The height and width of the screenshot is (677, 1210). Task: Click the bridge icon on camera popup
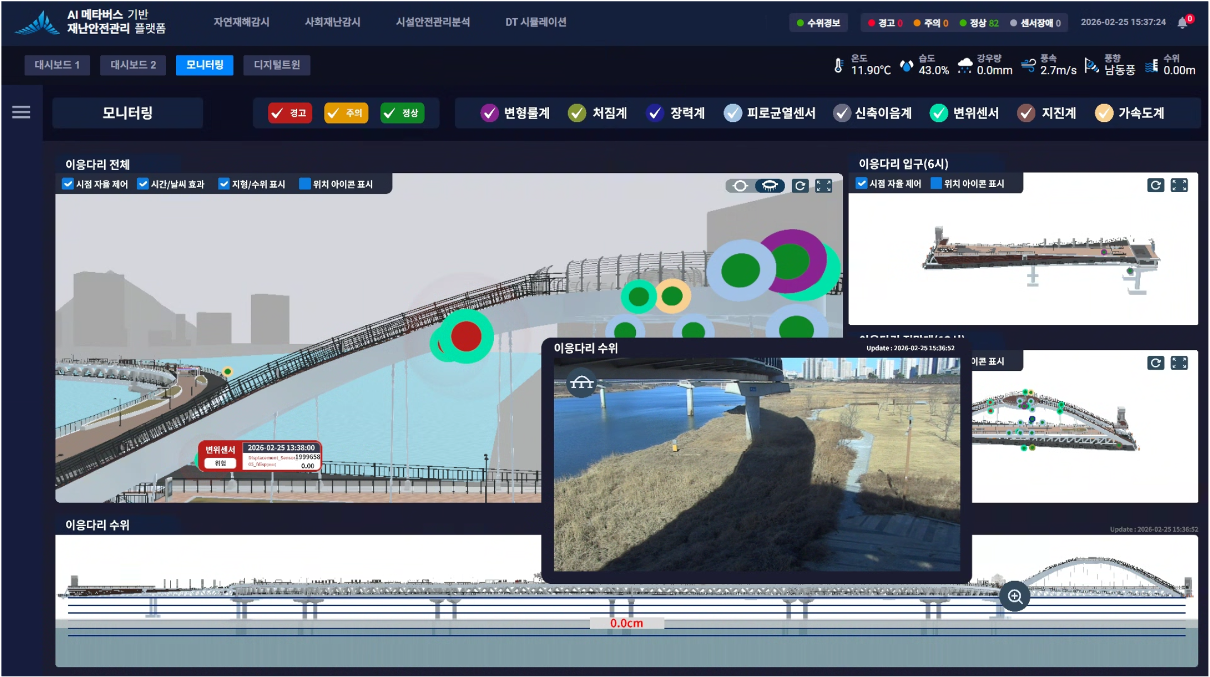[581, 382]
